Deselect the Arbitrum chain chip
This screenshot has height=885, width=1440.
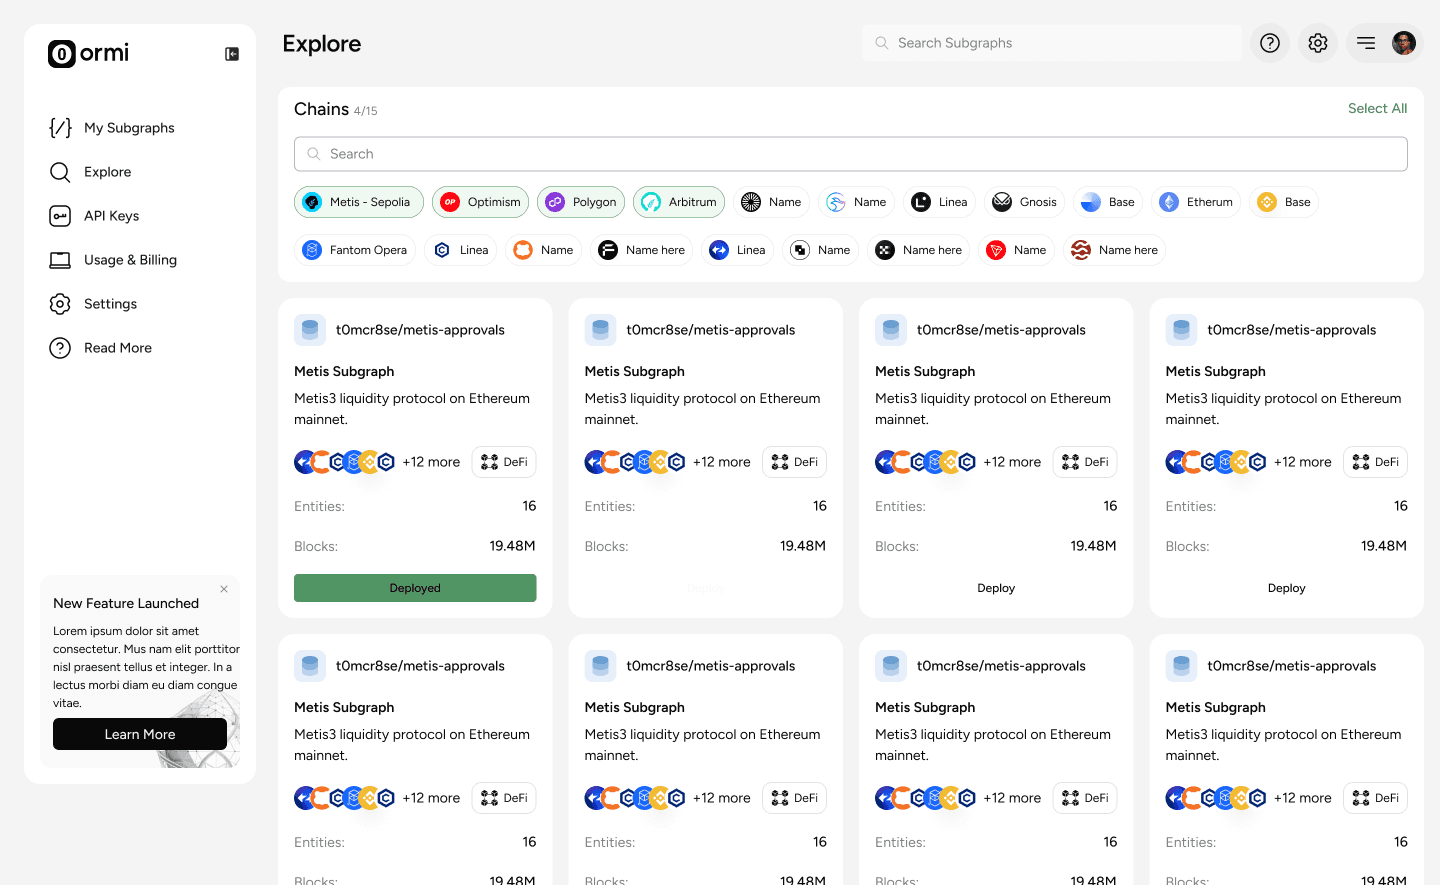(x=679, y=202)
